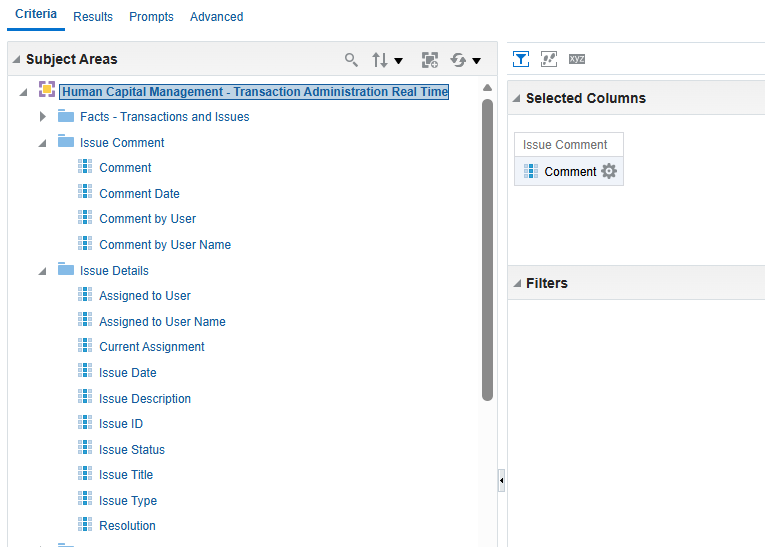The width and height of the screenshot is (765, 547).
Task: Open the refresh dropdown arrow
Action: 477,61
